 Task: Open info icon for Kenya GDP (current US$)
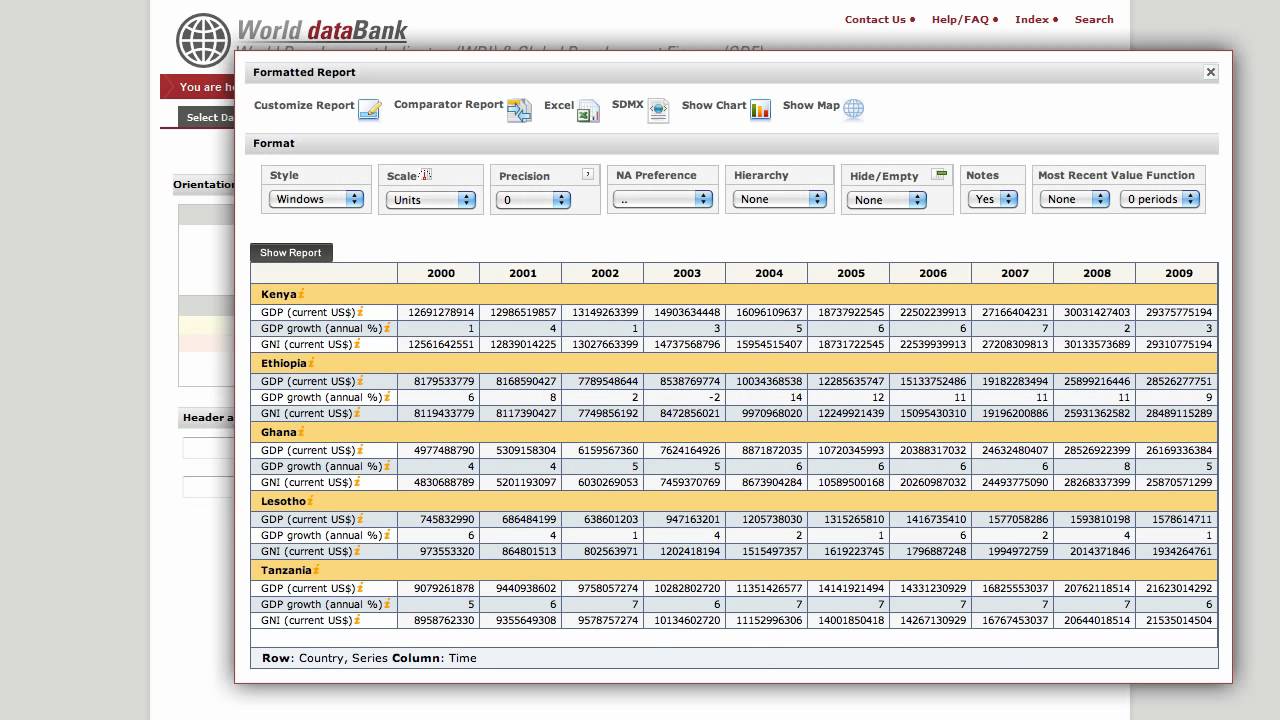pyautogui.click(x=361, y=312)
